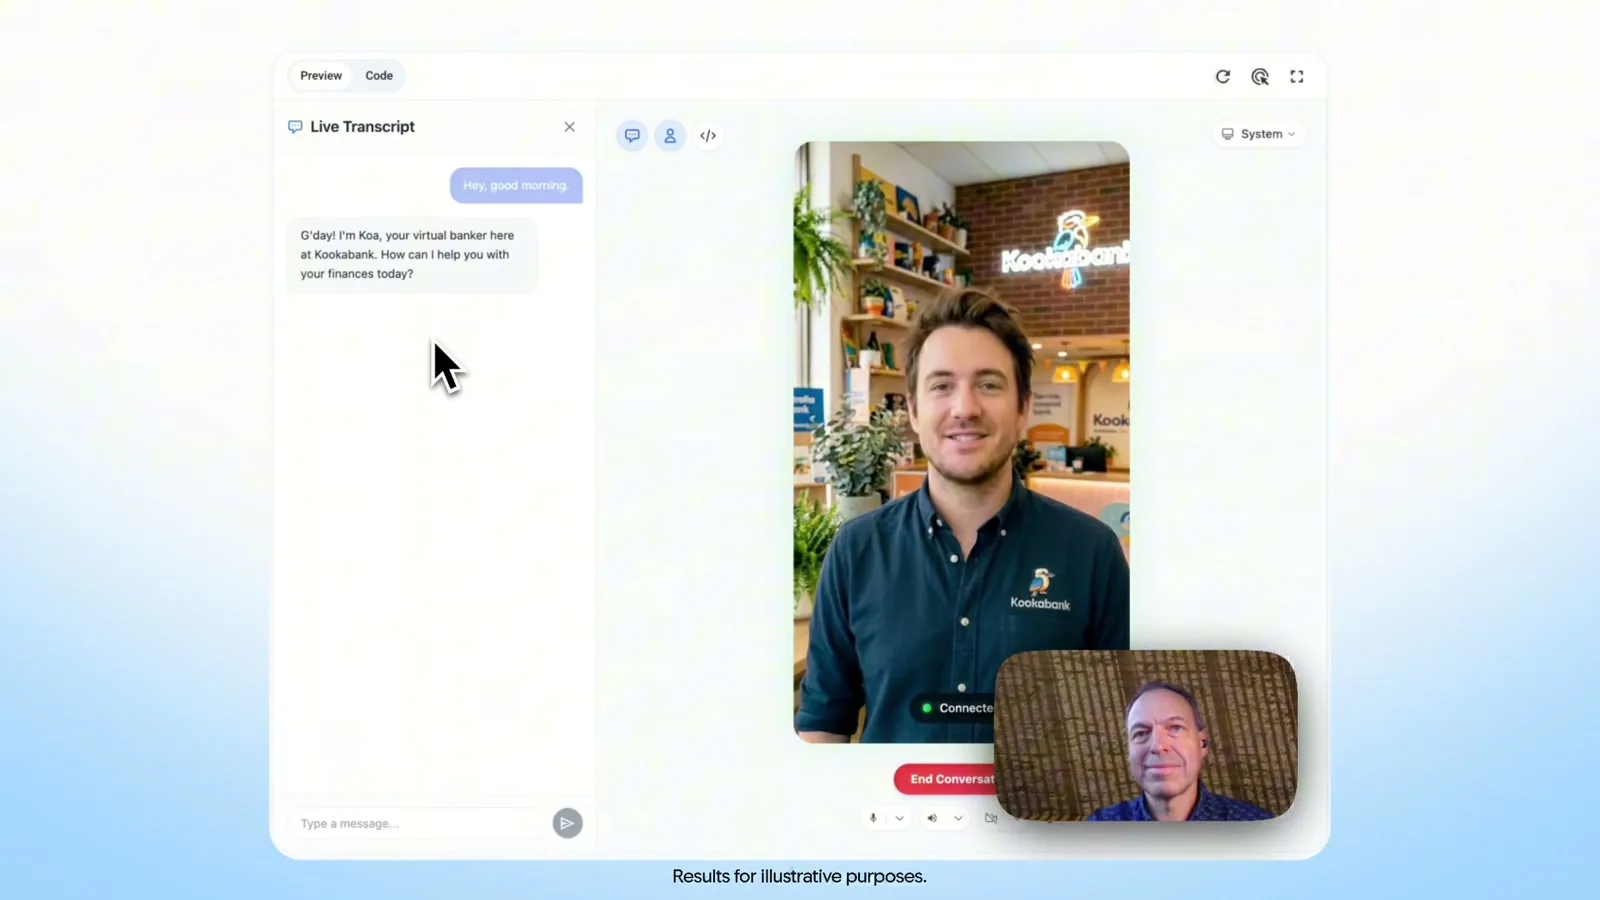Click the Type a message input field
The image size is (1600, 900).
[417, 823]
